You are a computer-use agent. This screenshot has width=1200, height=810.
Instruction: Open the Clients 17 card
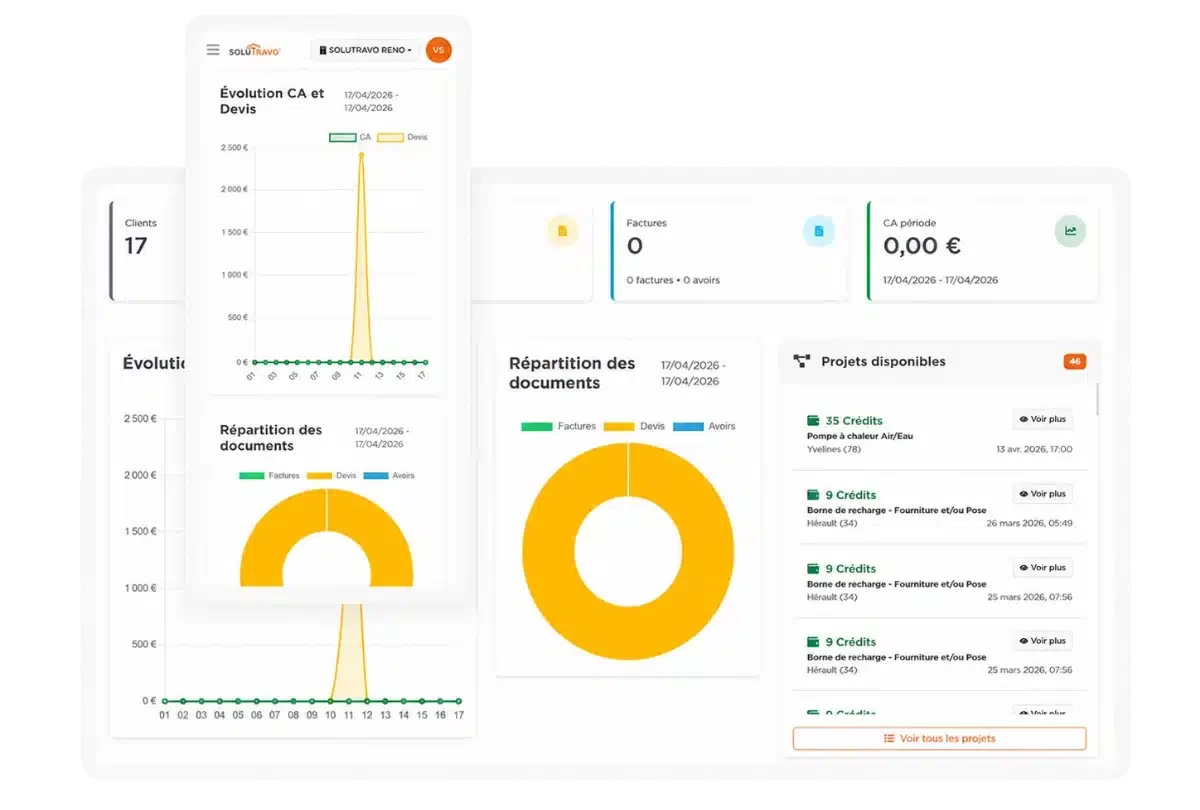[x=149, y=251]
